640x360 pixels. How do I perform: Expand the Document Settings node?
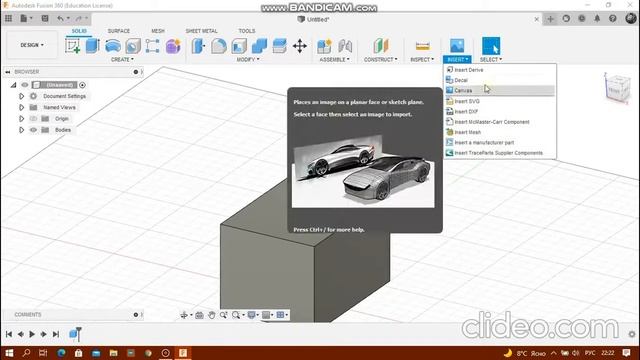pos(22,96)
